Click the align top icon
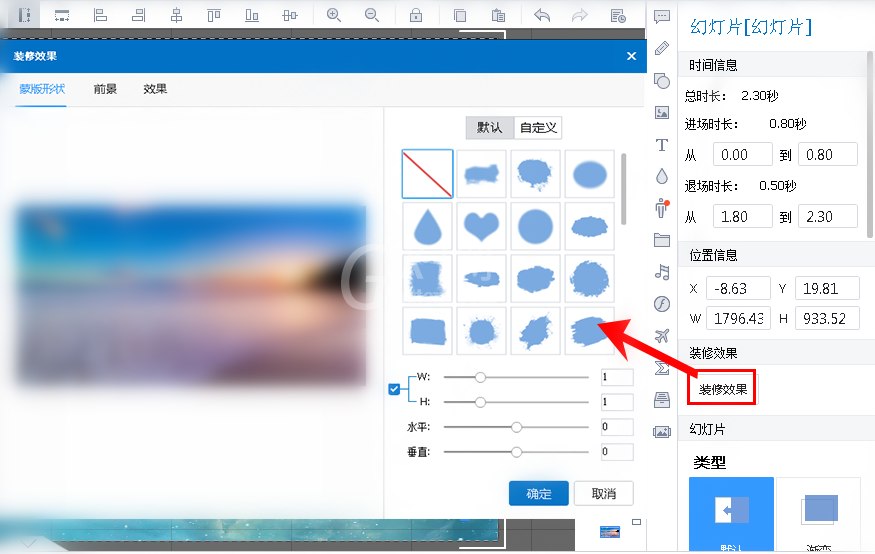 click(x=214, y=15)
